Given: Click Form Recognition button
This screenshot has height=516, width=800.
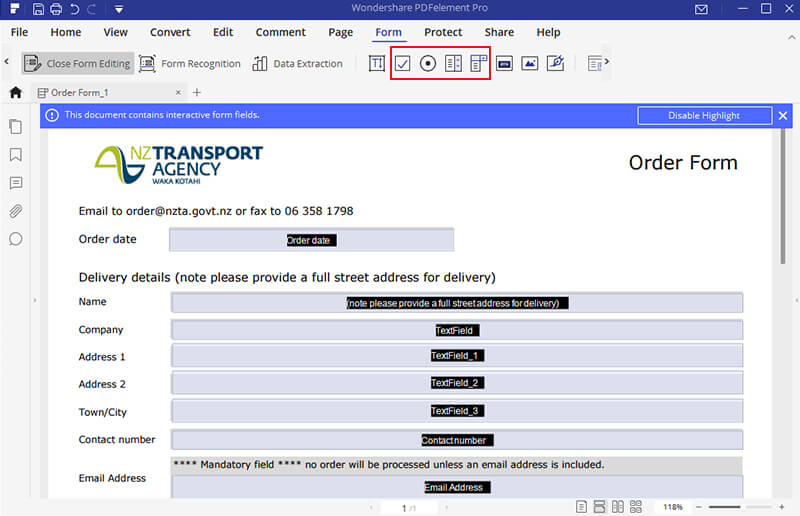Looking at the screenshot, I should pyautogui.click(x=189, y=63).
